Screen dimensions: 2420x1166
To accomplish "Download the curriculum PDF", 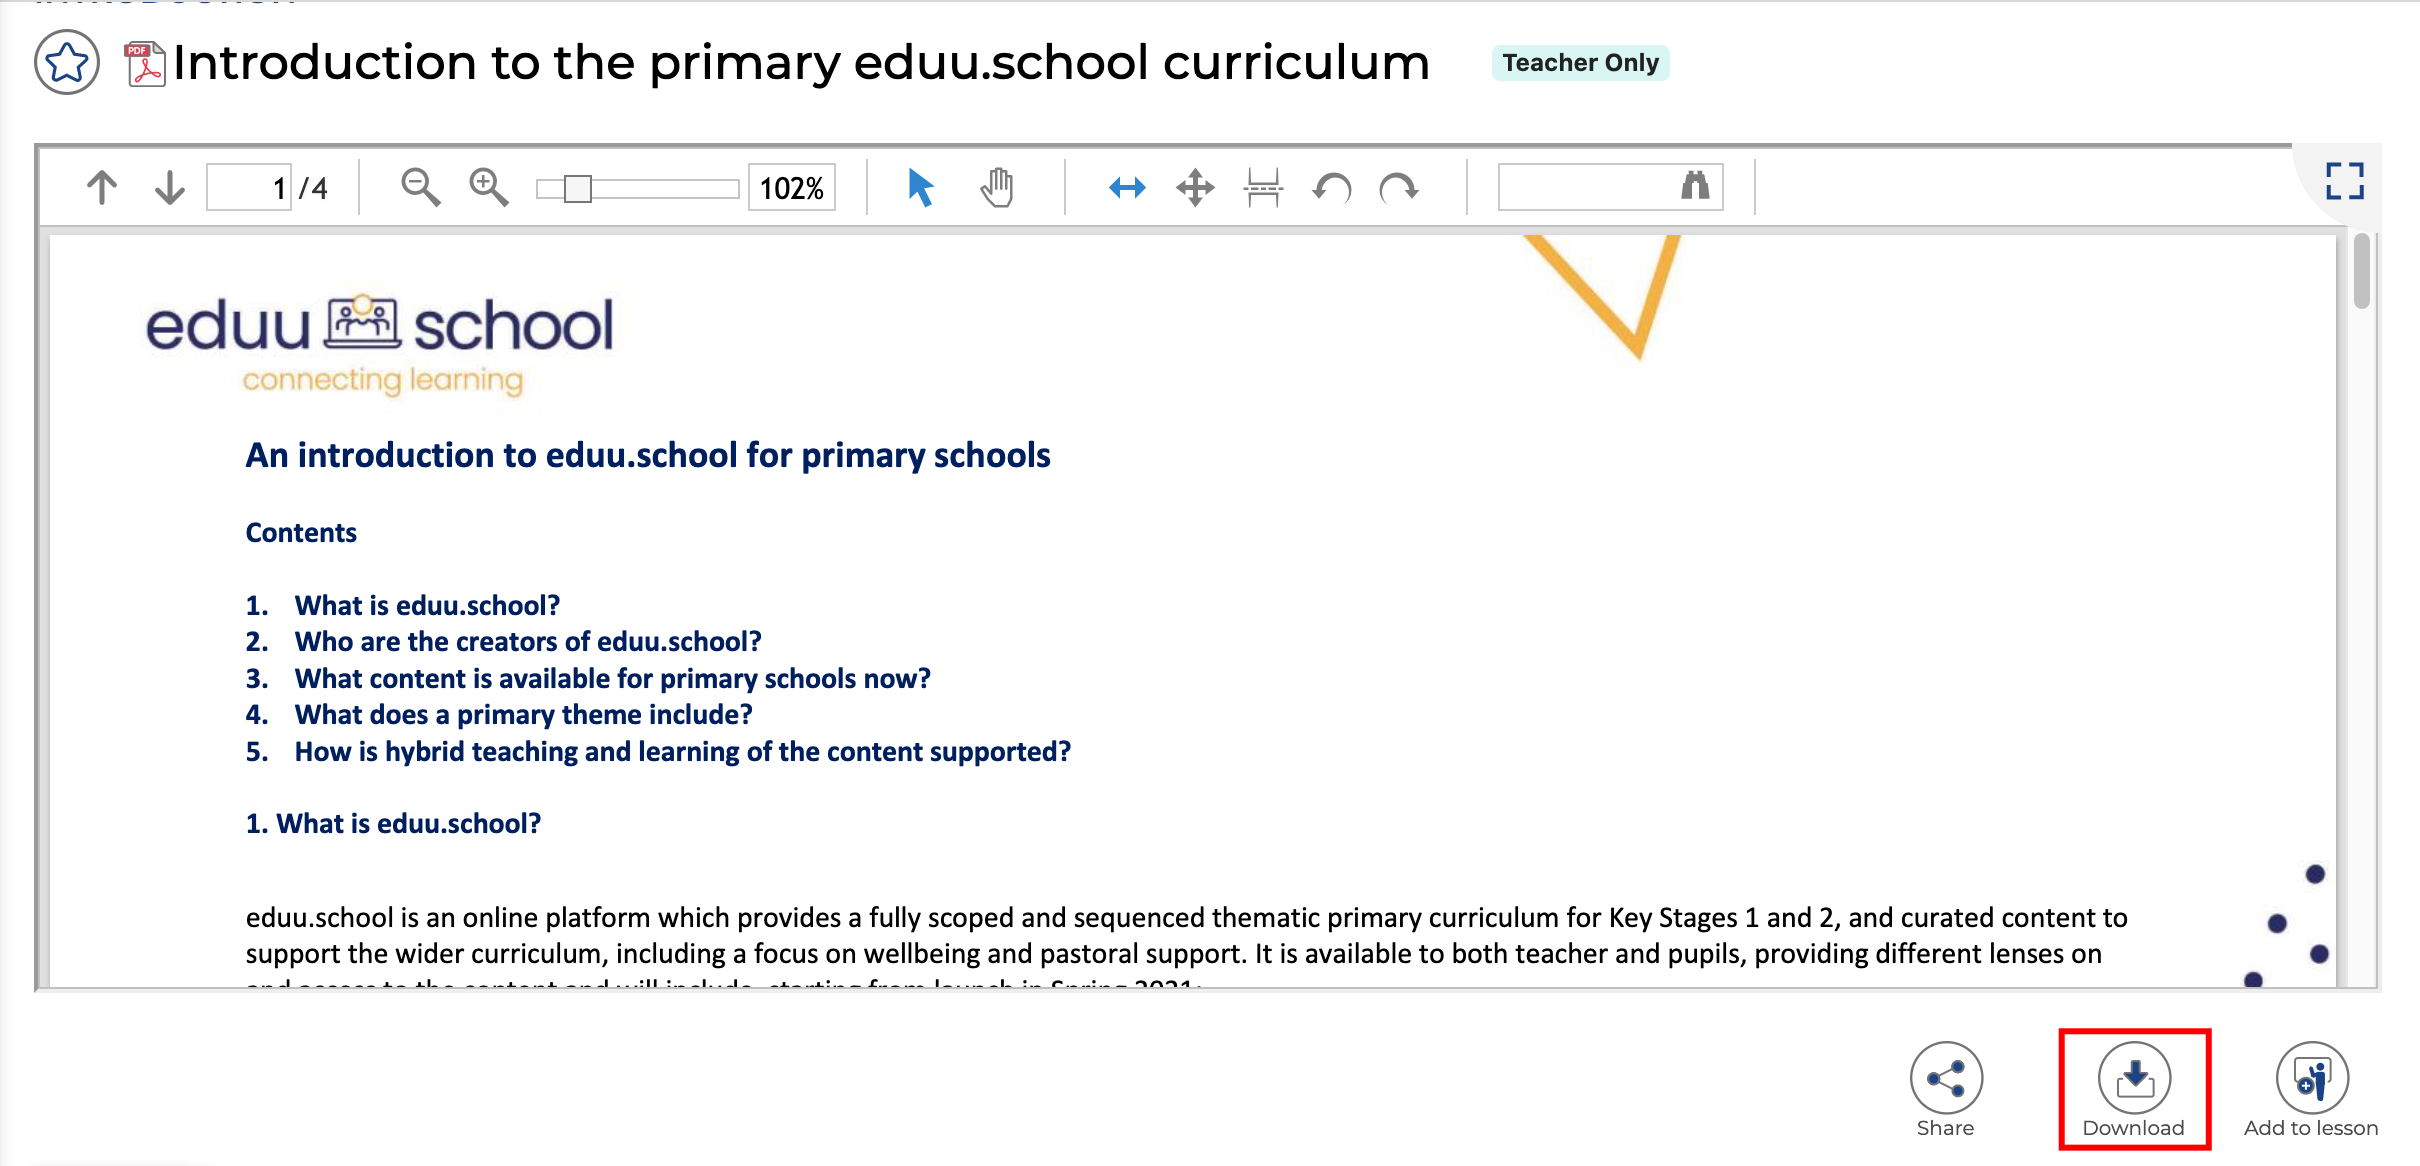I will tap(2134, 1080).
